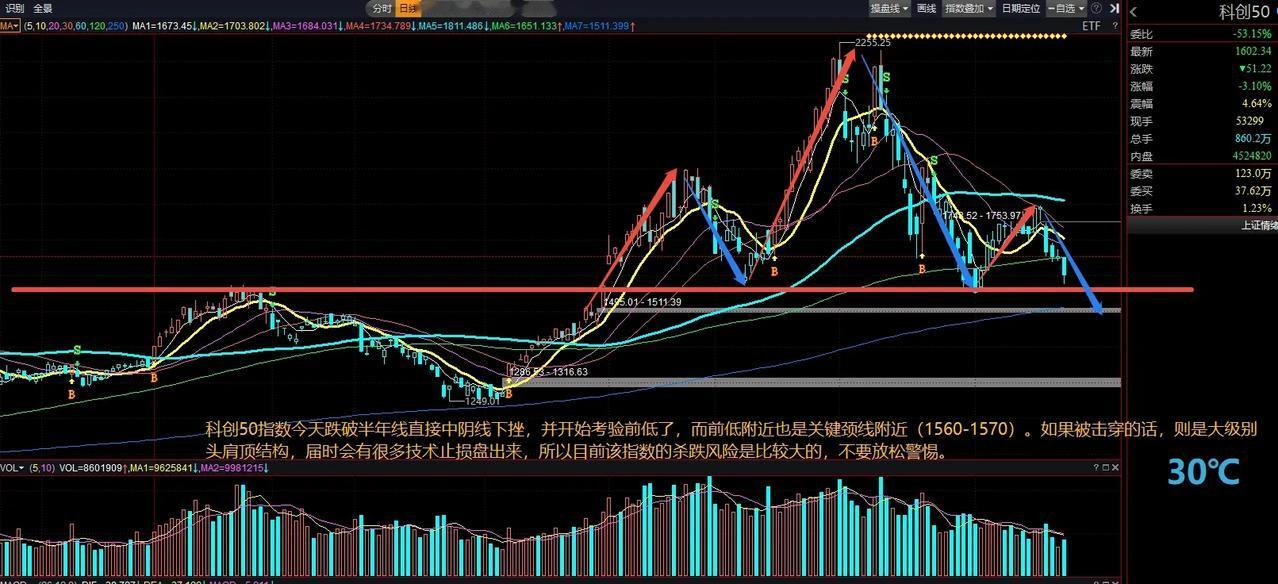Click the 上证情绪 tab in the side panel
This screenshot has height=584, width=1278.
coord(1259,225)
